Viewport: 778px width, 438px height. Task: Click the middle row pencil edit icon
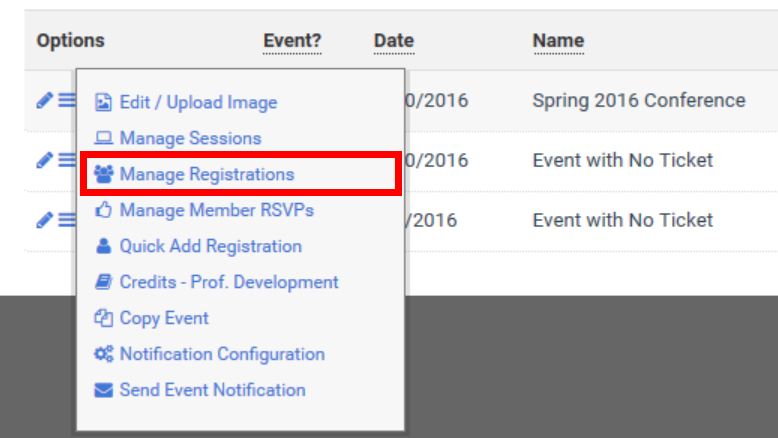tap(44, 160)
